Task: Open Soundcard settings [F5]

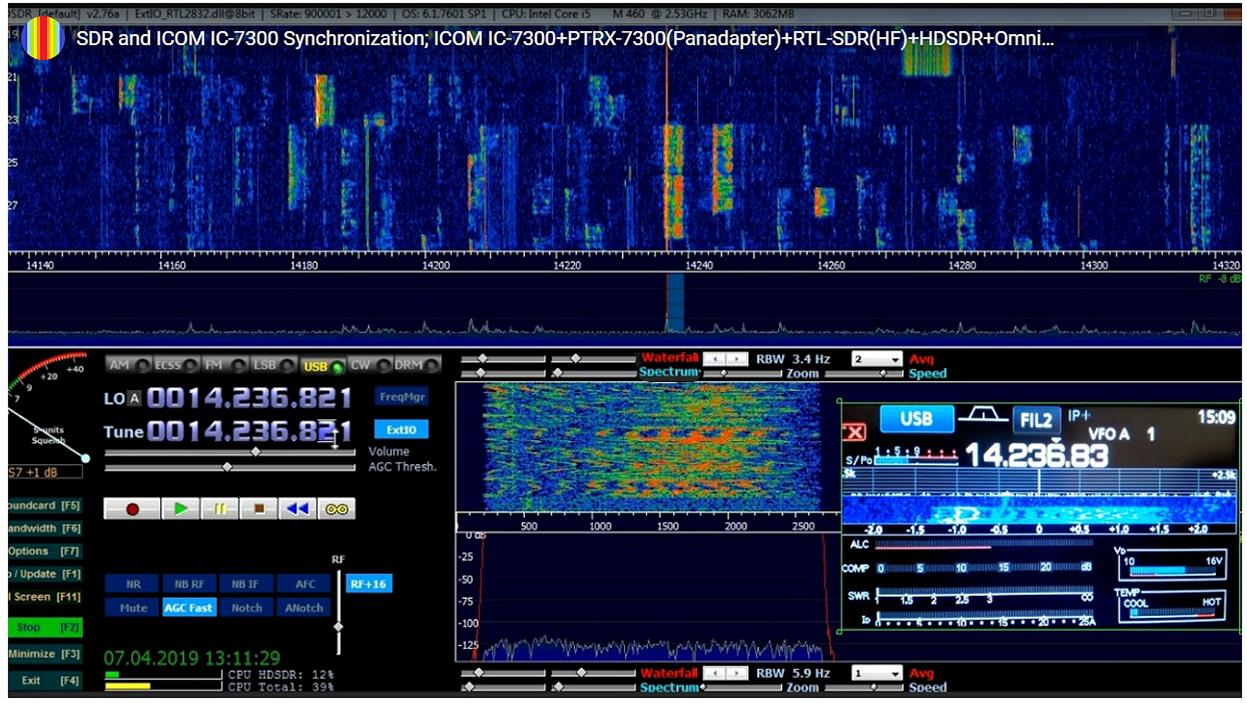Action: click(45, 506)
